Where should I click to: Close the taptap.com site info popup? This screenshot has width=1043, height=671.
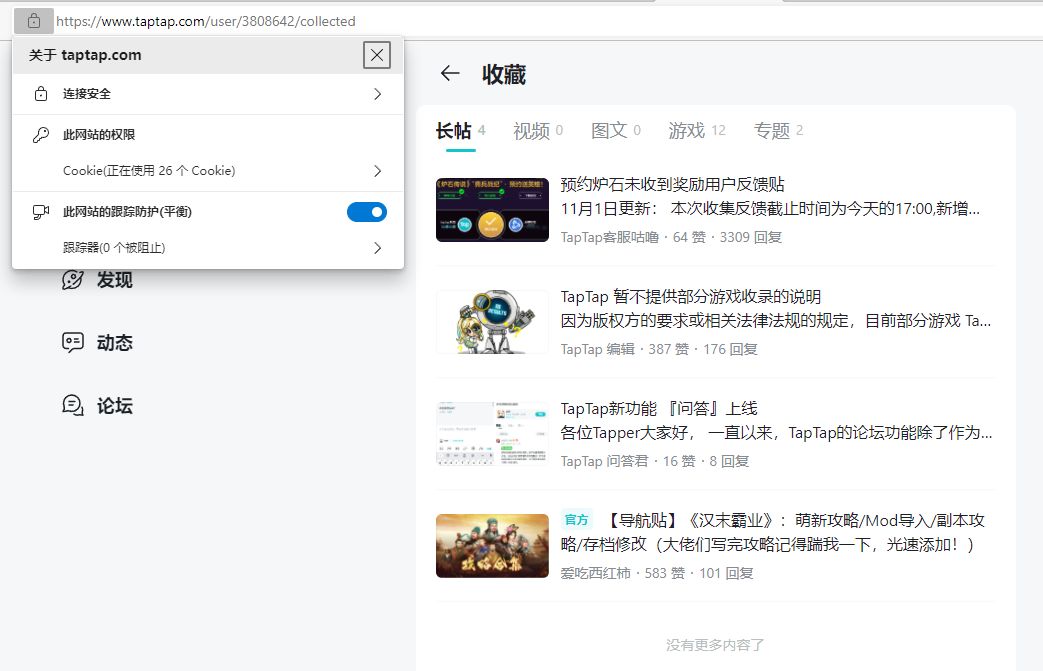tap(376, 55)
